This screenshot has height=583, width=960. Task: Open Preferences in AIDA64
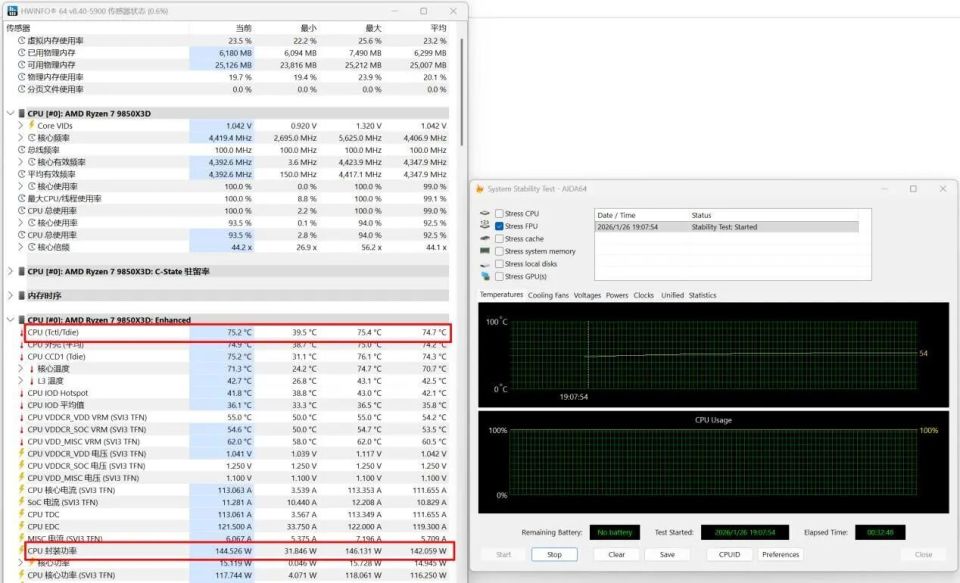coord(781,554)
